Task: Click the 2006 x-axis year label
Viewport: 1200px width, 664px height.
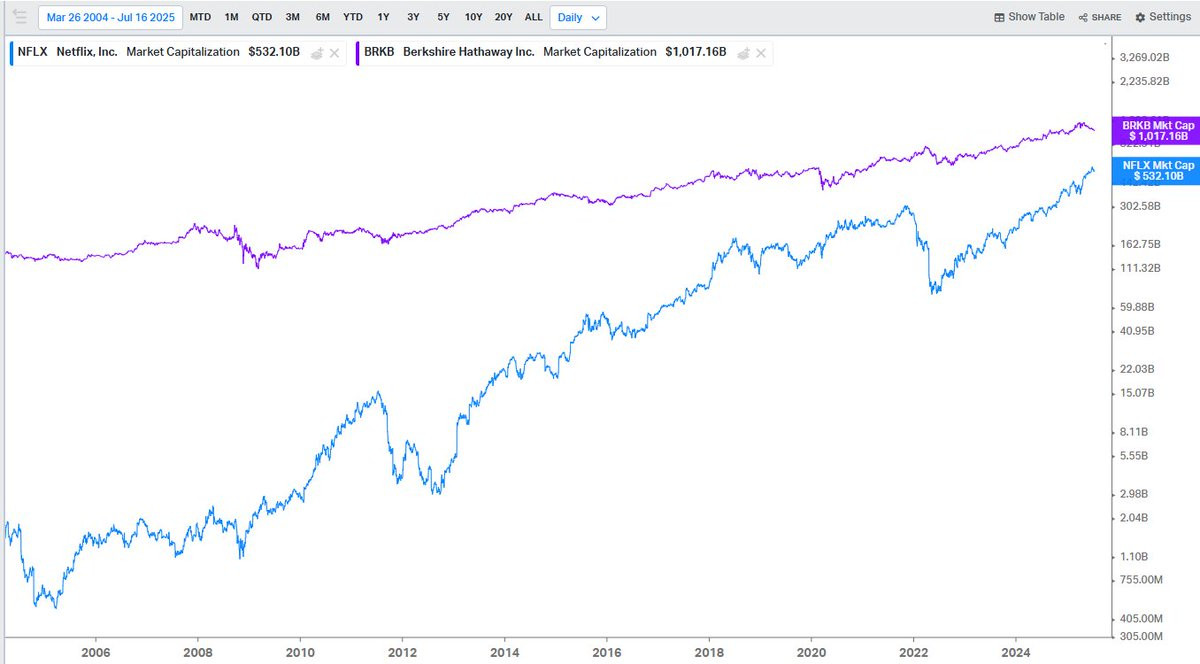Action: [95, 651]
